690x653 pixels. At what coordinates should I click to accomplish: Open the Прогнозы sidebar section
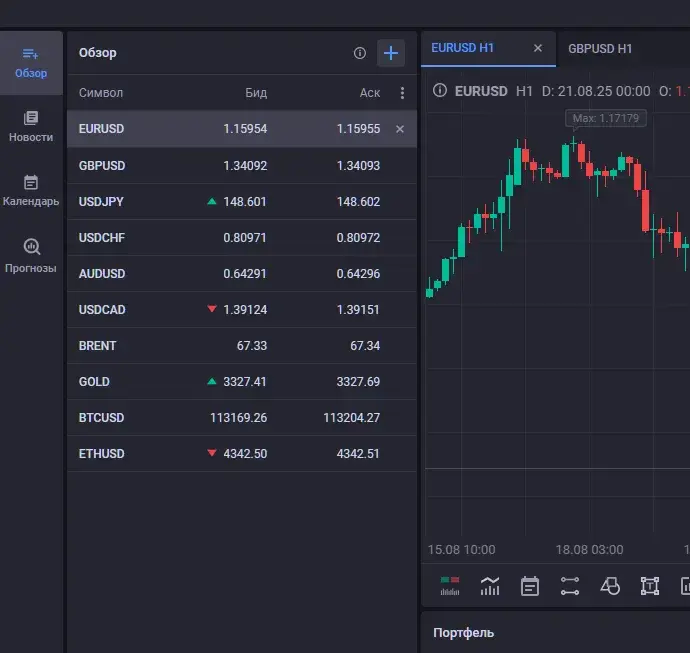pos(31,255)
